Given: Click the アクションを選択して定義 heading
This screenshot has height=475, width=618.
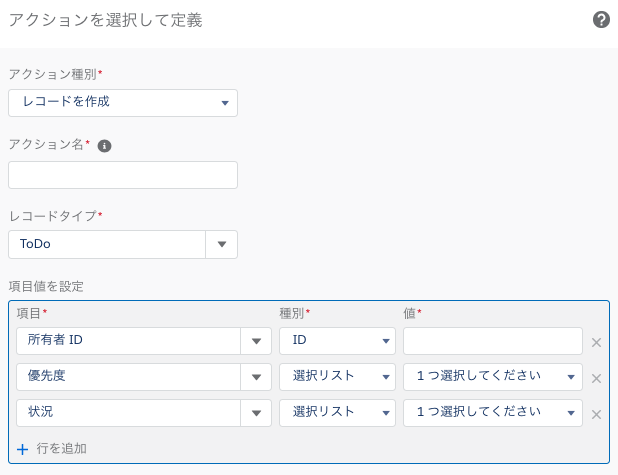Looking at the screenshot, I should click(106, 20).
